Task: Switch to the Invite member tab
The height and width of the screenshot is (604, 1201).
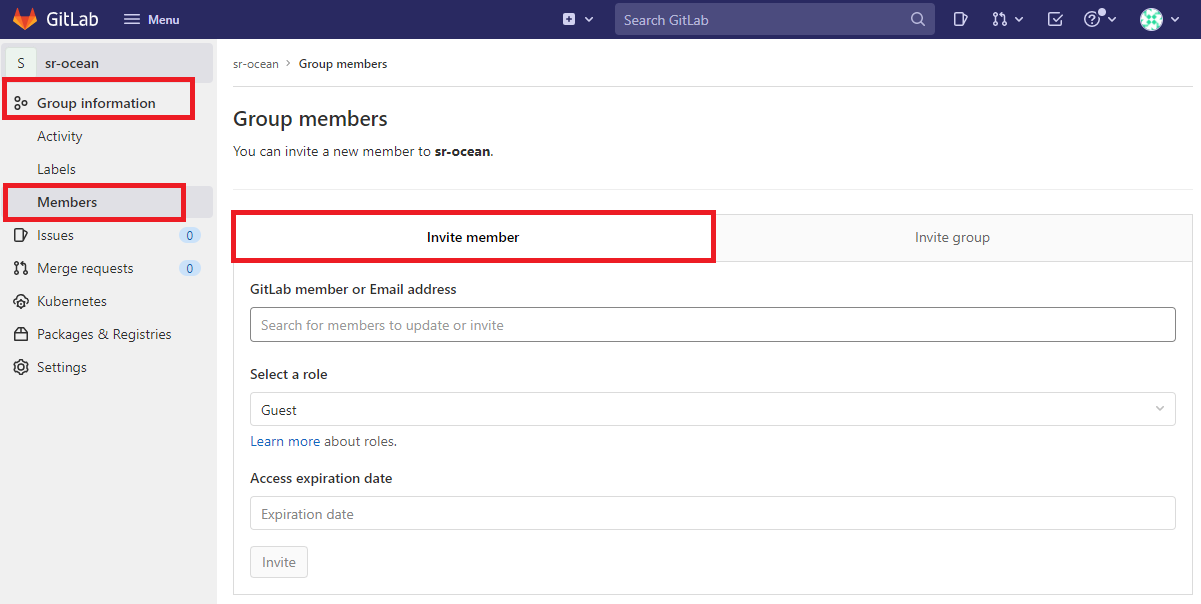Action: pyautogui.click(x=473, y=237)
